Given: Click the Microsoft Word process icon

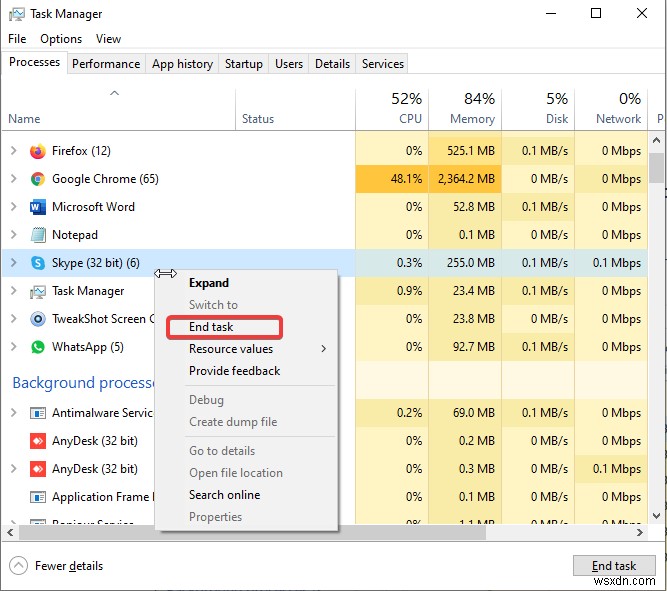Looking at the screenshot, I should (37, 207).
